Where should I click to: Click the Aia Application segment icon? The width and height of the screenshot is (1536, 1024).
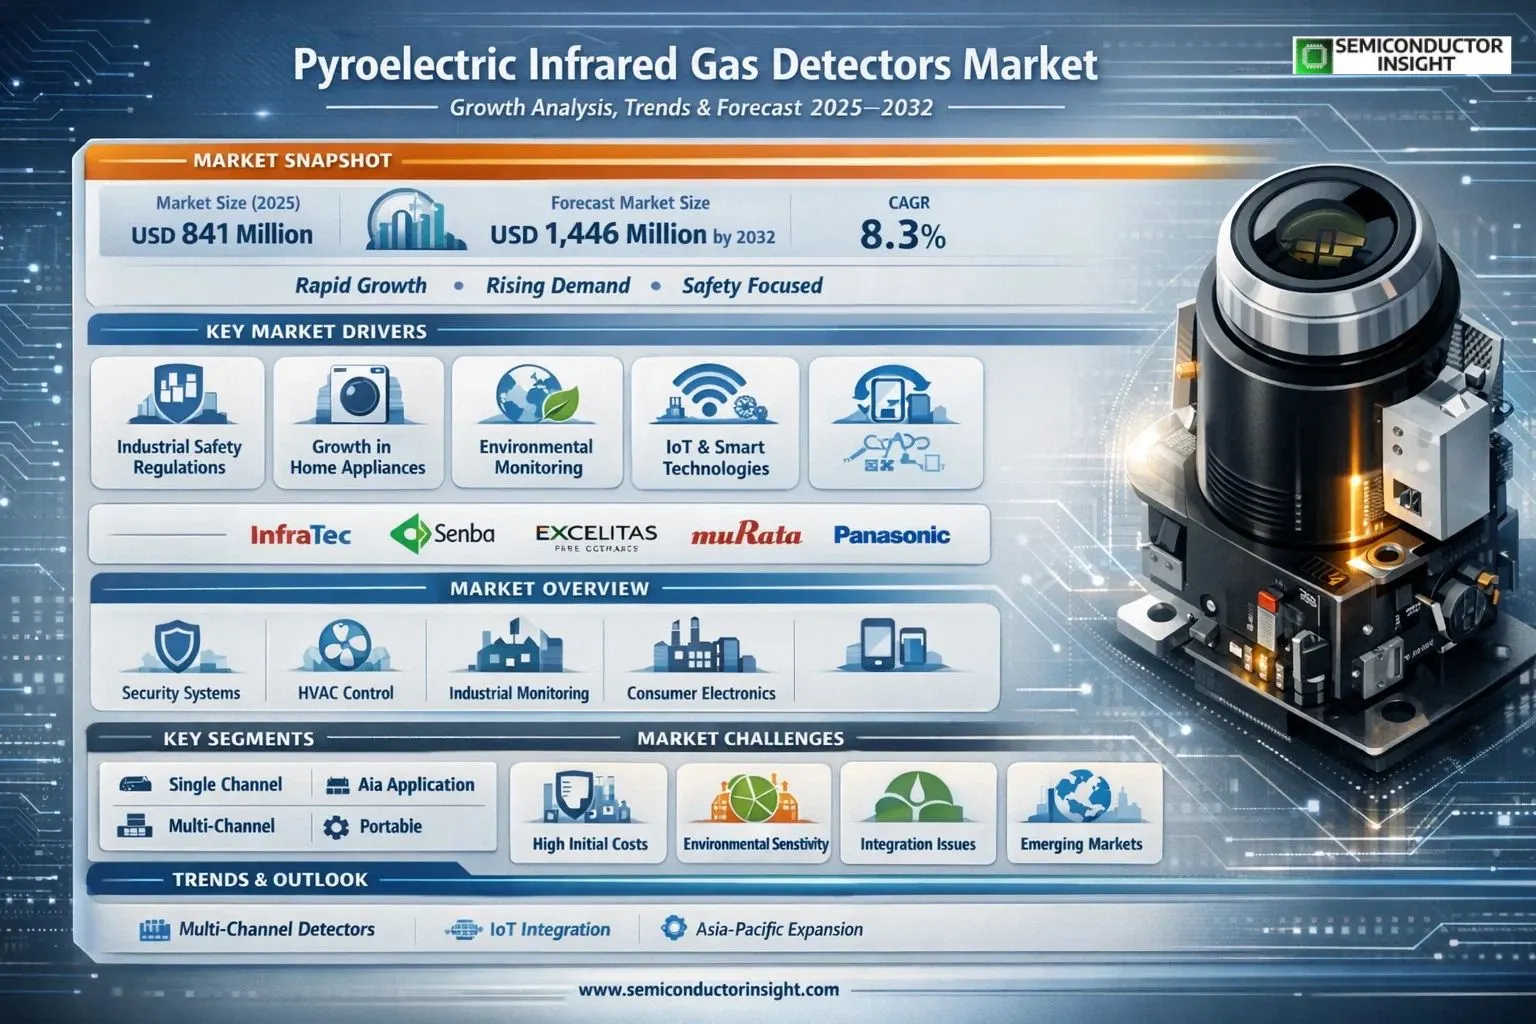[x=338, y=786]
